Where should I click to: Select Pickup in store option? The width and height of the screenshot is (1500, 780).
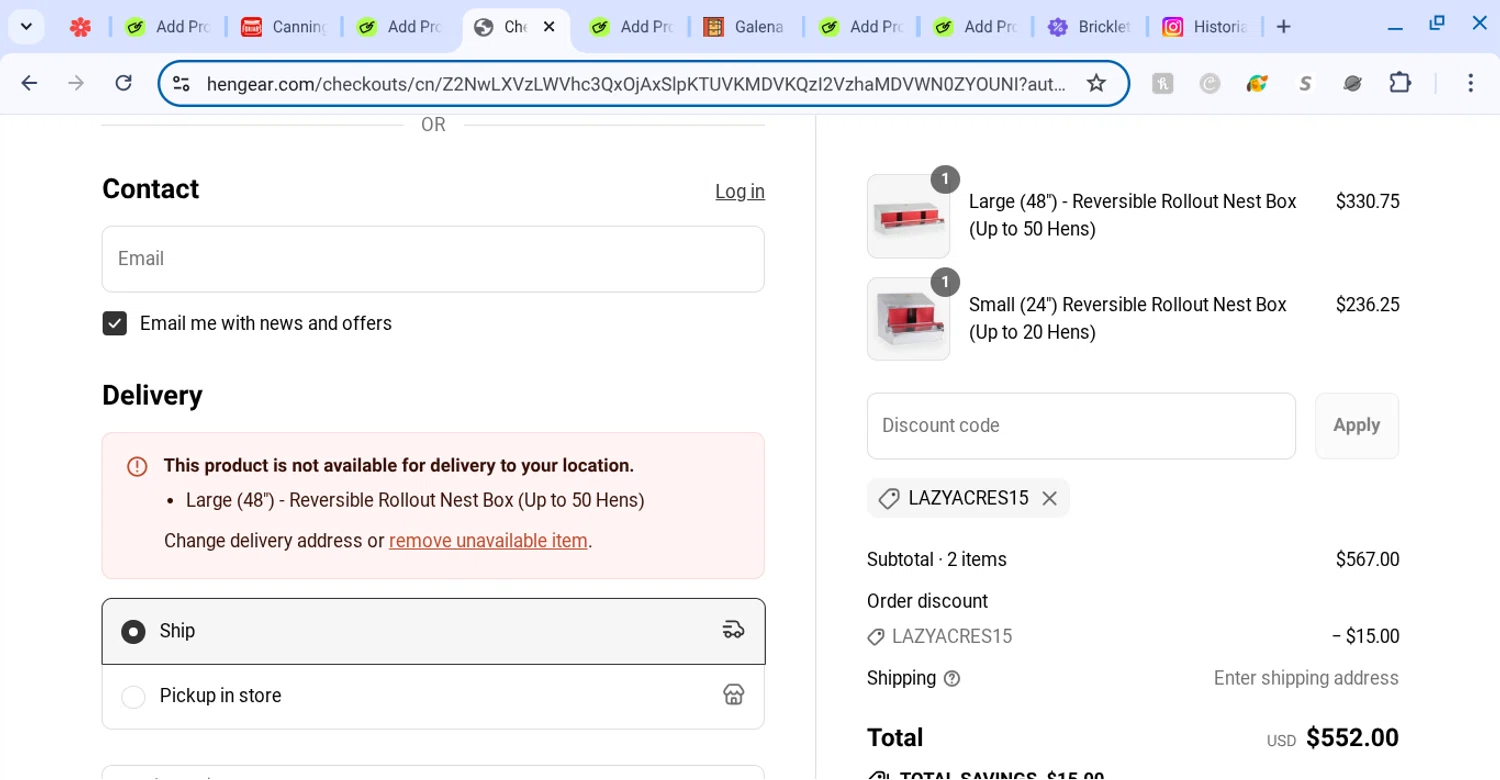[433, 696]
